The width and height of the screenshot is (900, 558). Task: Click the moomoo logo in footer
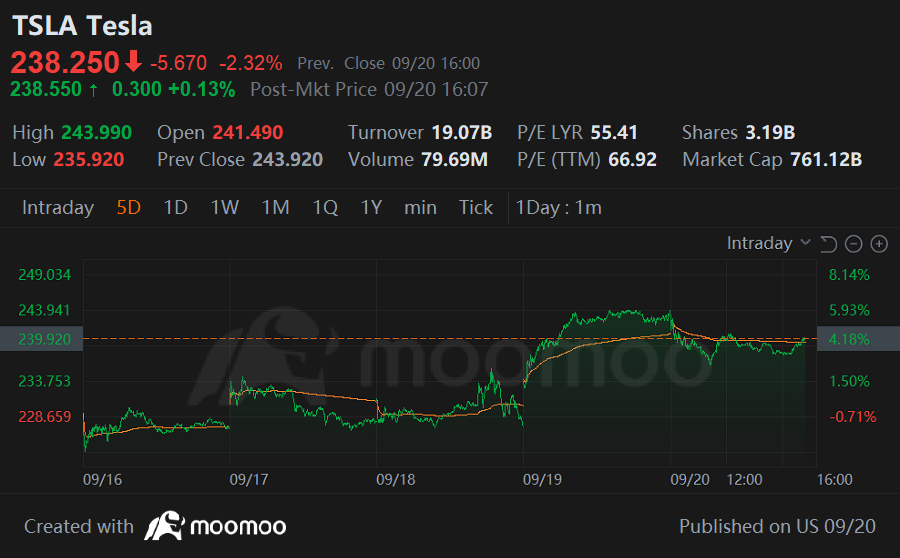coord(215,526)
